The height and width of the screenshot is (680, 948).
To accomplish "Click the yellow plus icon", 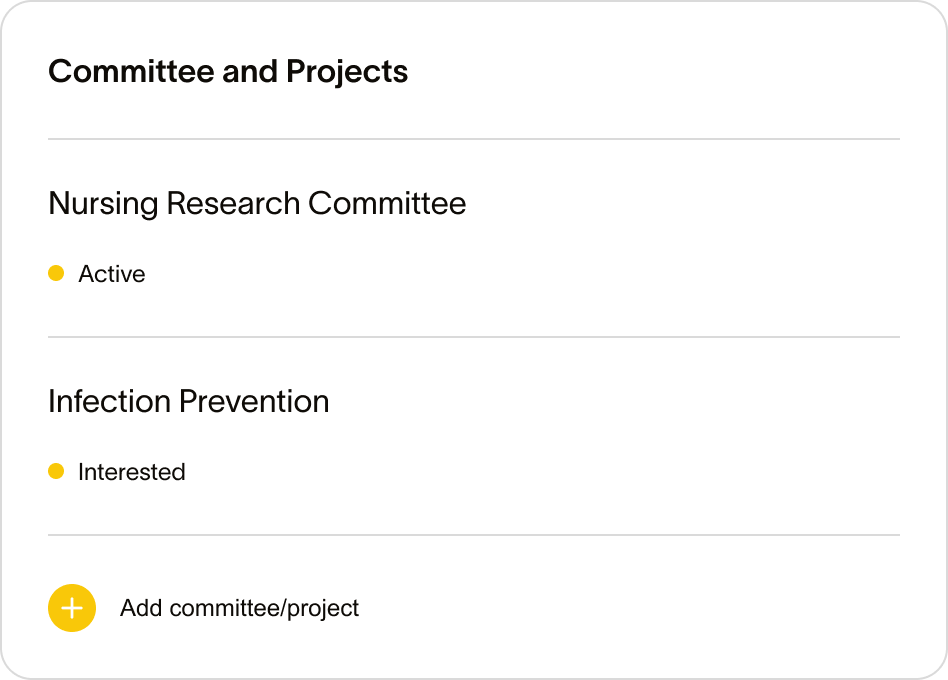I will coord(72,608).
